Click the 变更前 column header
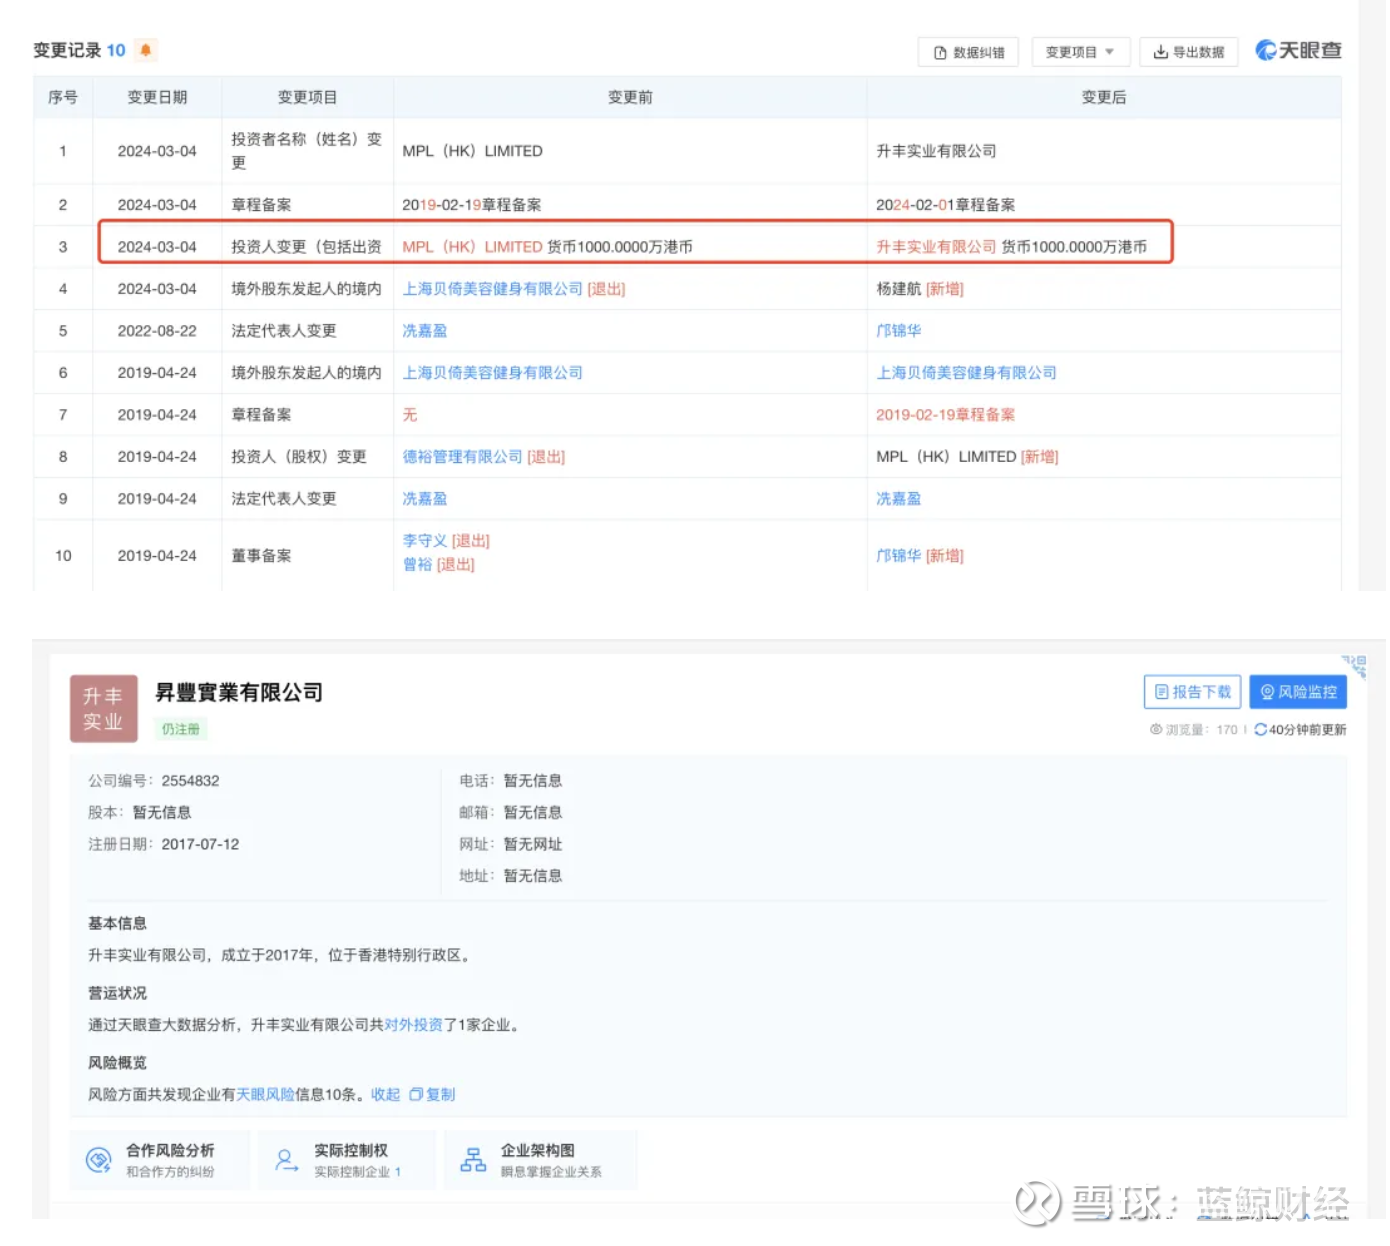Screen dimensions: 1390x1246 coord(630,97)
